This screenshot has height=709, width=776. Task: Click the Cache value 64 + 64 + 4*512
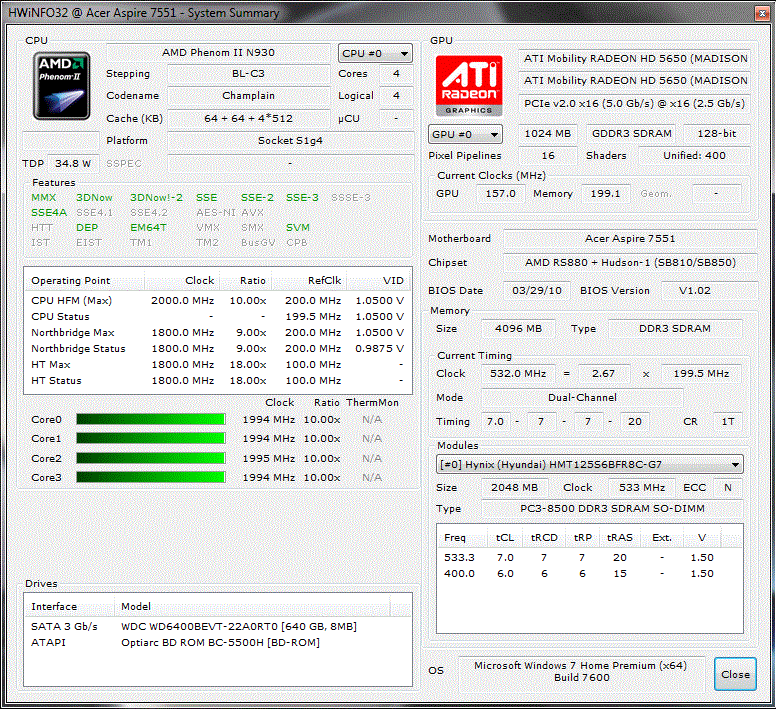248,118
